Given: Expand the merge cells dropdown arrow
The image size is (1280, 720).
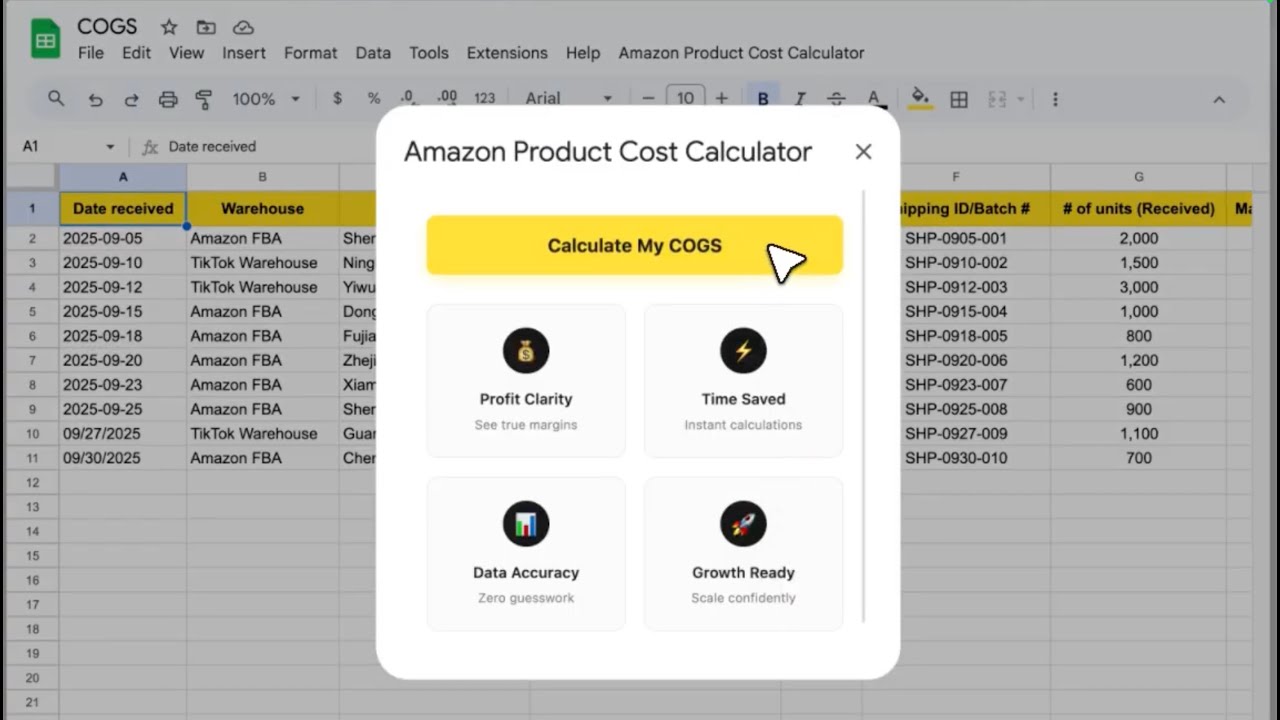Looking at the screenshot, I should click(x=1021, y=99).
